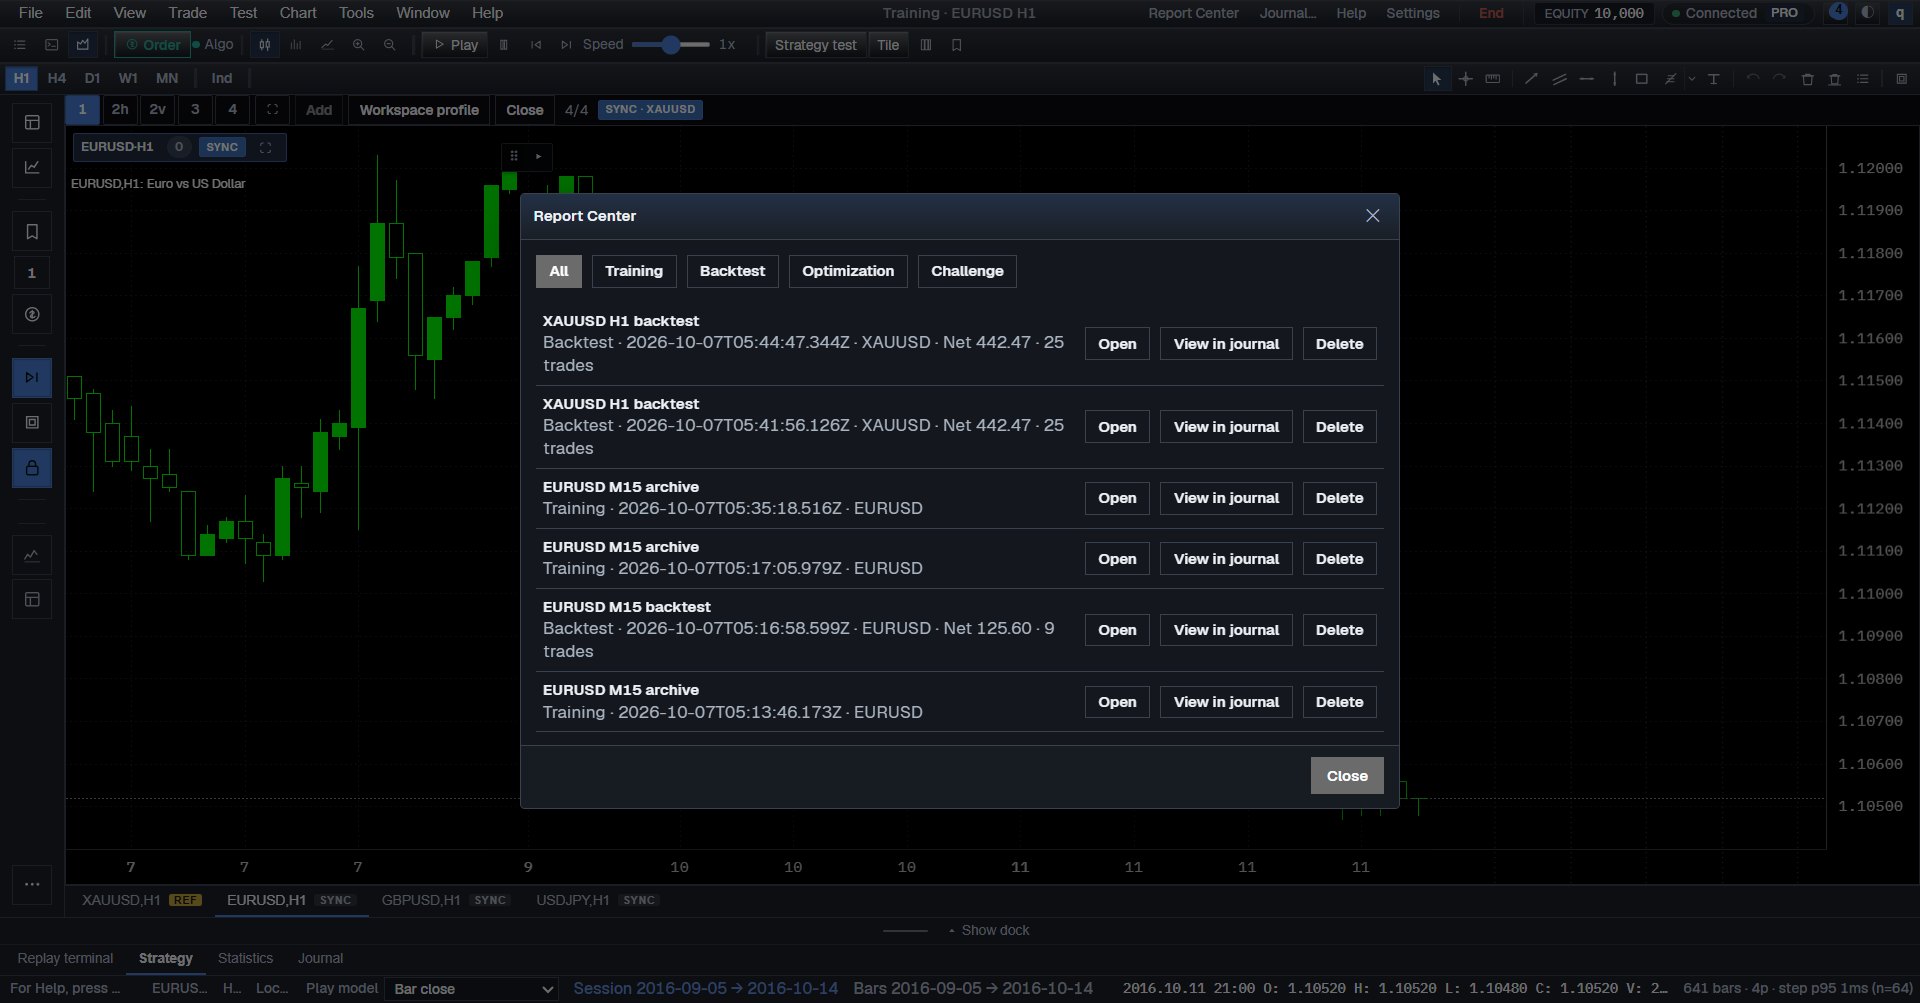Click the step forward playback icon
This screenshot has width=1920, height=1003.
567,45
